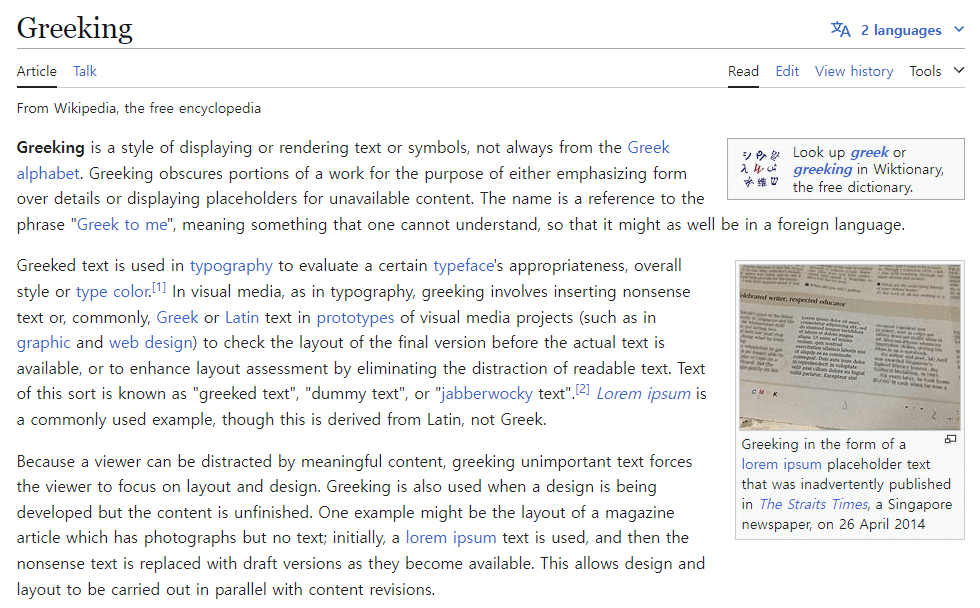Follow the "Greek to me" link
Image resolution: width=980 pixels, height=608 pixels.
point(122,224)
